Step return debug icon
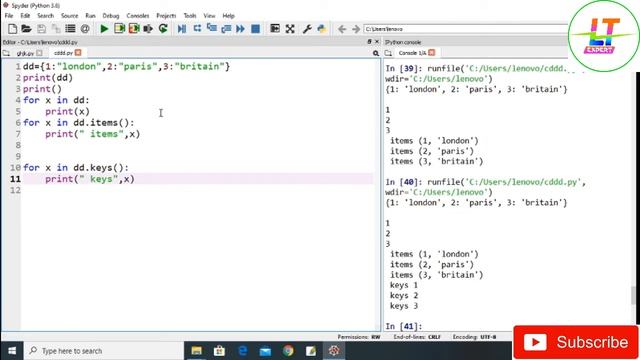The width and height of the screenshot is (640, 360). coord(226,29)
